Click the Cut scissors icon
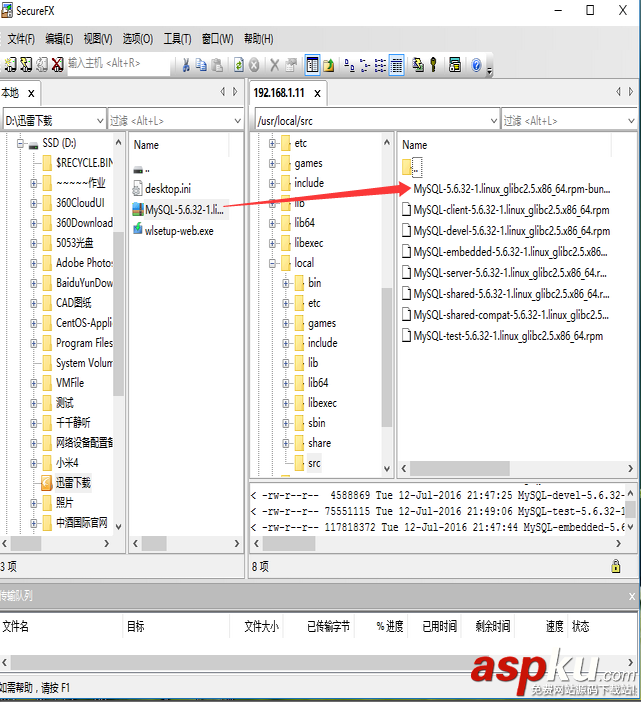 click(x=186, y=65)
